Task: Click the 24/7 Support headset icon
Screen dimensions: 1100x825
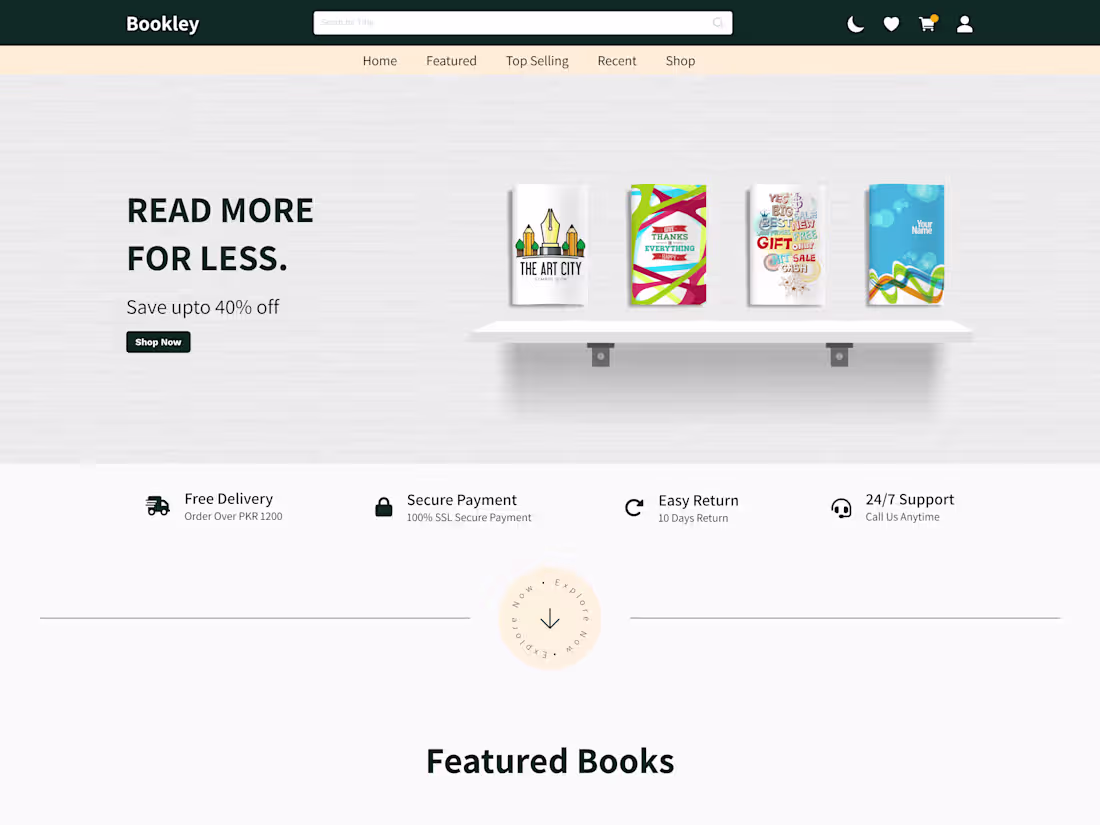Action: 842,508
